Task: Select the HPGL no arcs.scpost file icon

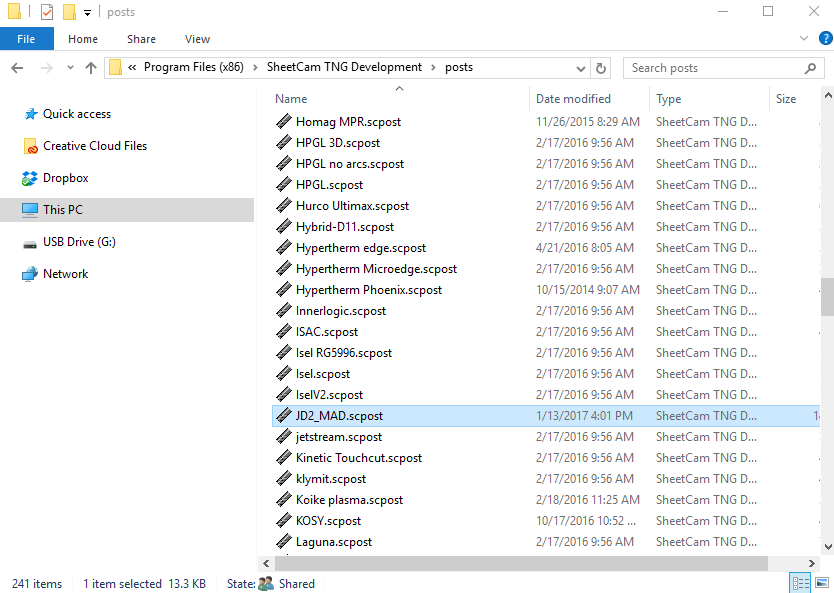Action: [x=284, y=163]
